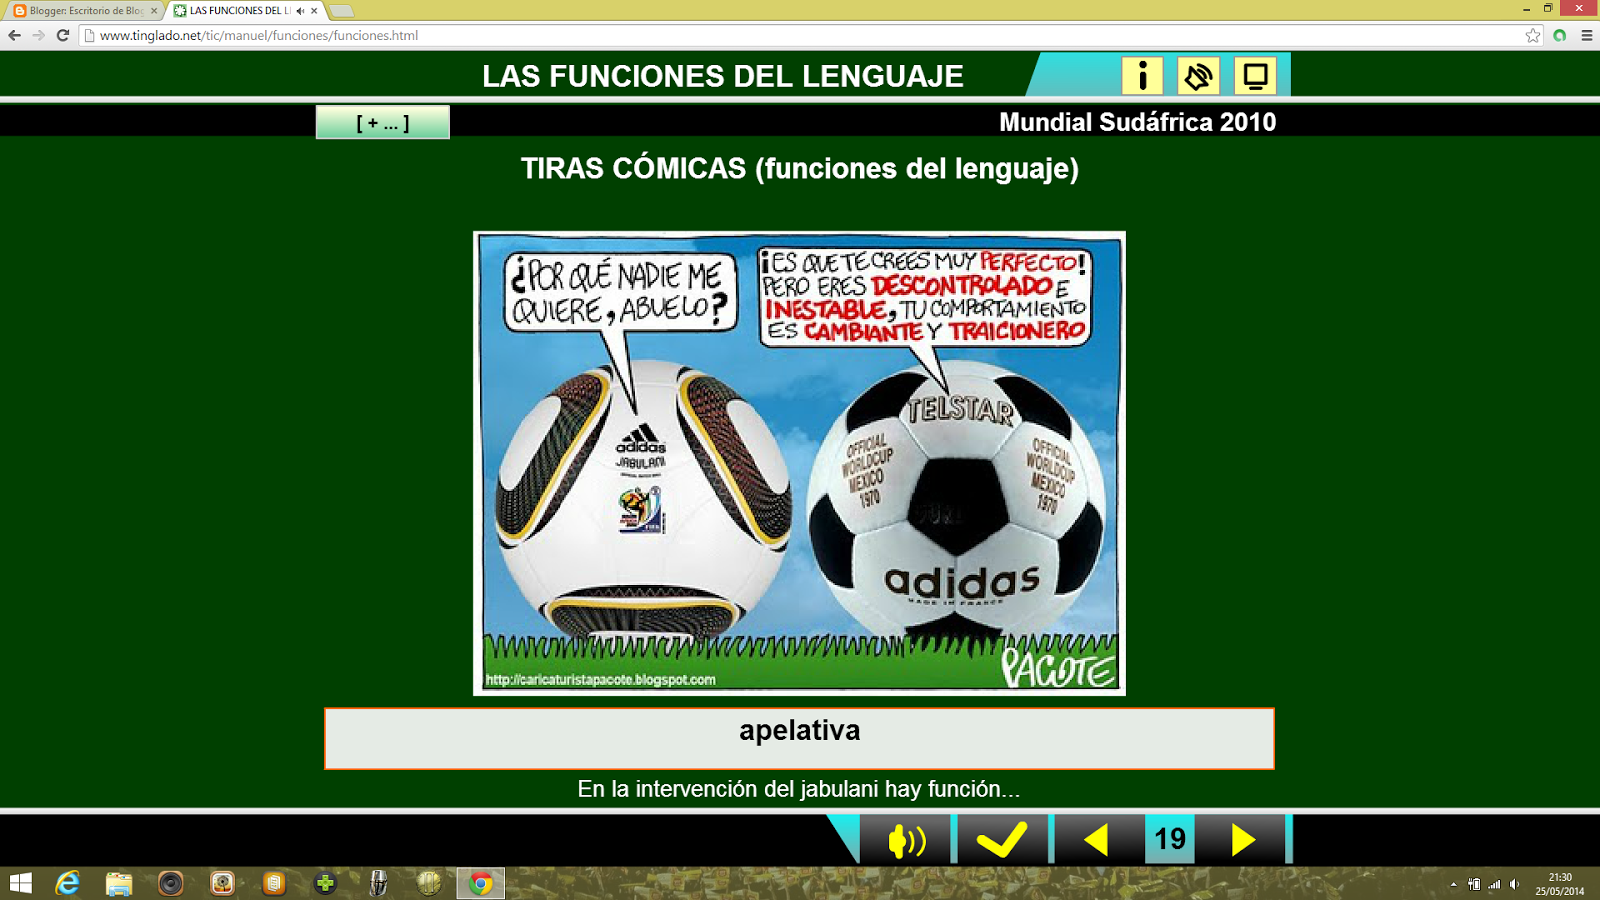This screenshot has width=1600, height=900.
Task: Switch to the Blogger Escritorio tab
Action: click(84, 11)
